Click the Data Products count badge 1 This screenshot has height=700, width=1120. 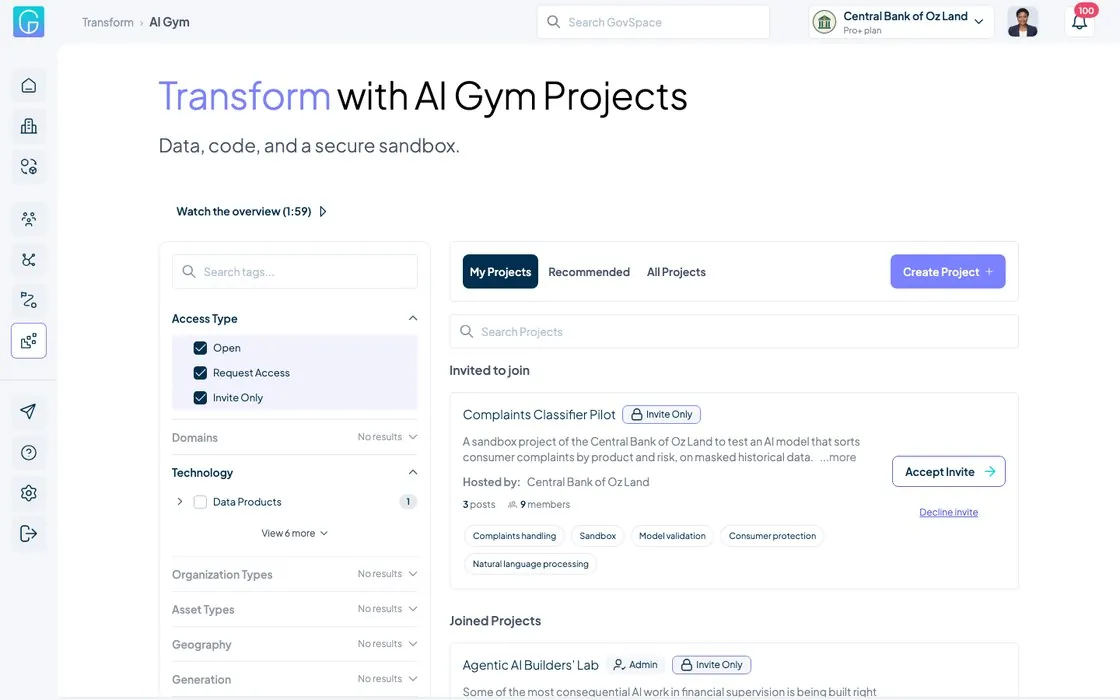[408, 502]
